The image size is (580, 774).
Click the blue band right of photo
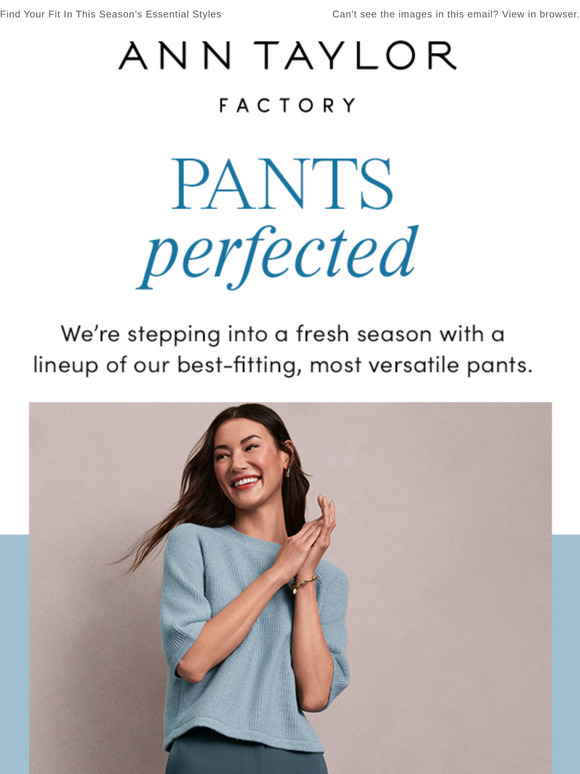coord(566,654)
